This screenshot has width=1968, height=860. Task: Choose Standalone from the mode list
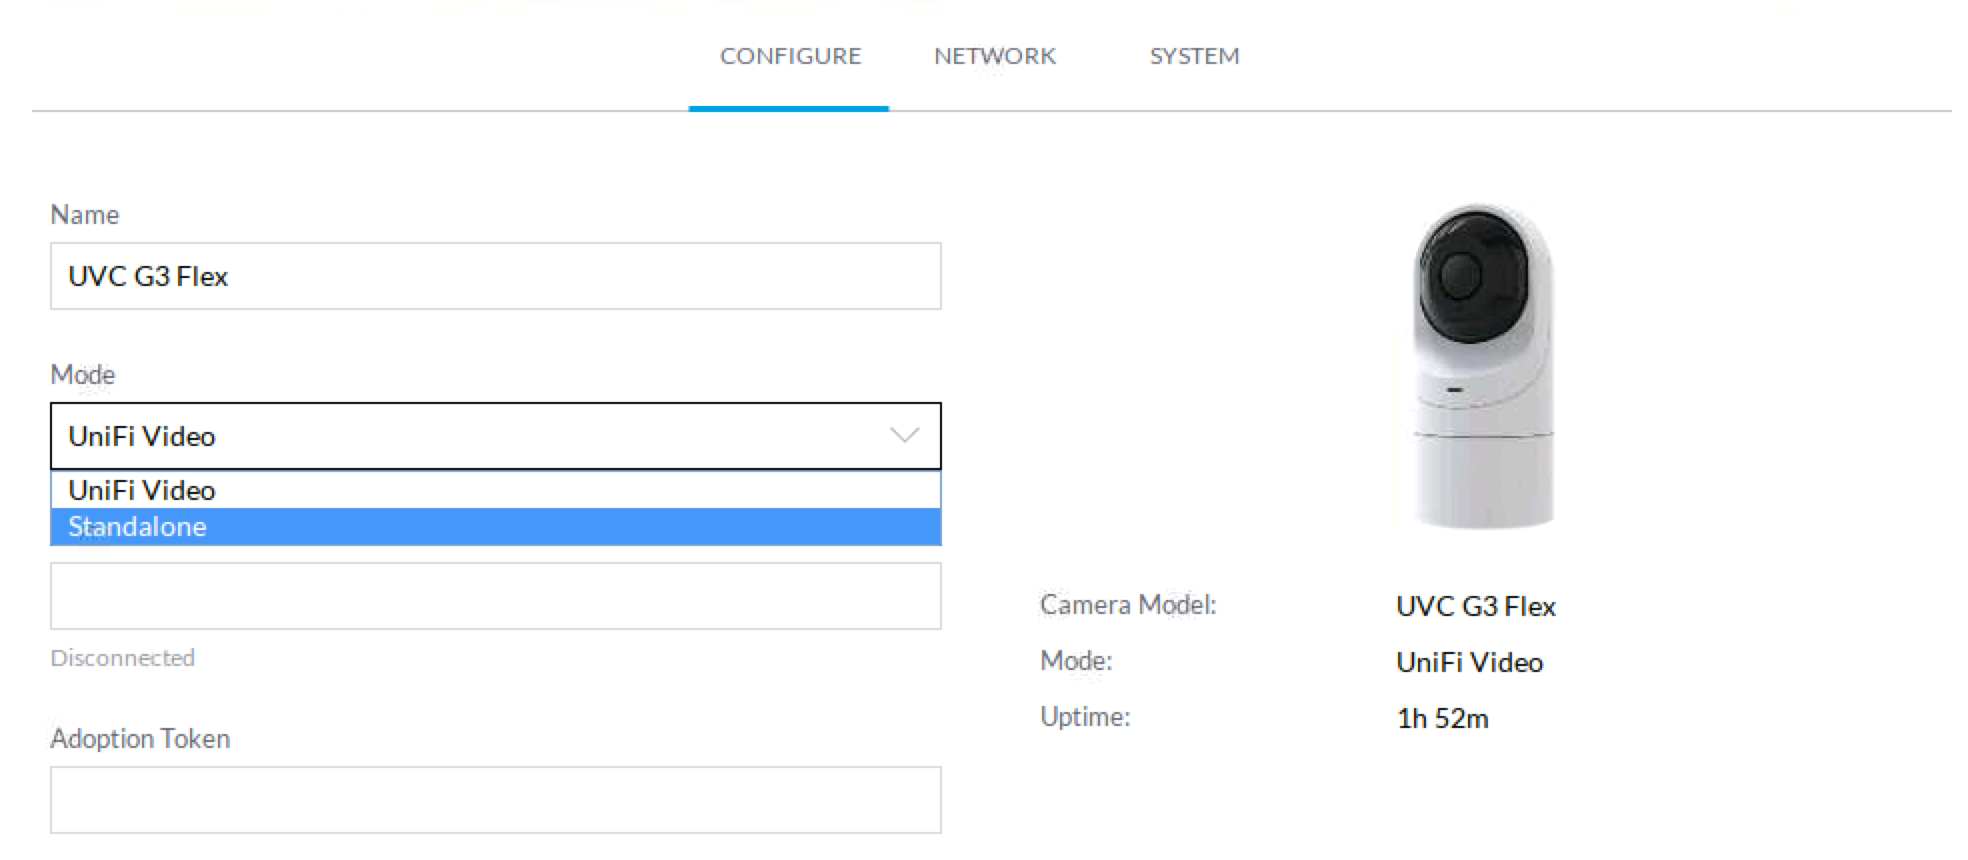pyautogui.click(x=496, y=527)
